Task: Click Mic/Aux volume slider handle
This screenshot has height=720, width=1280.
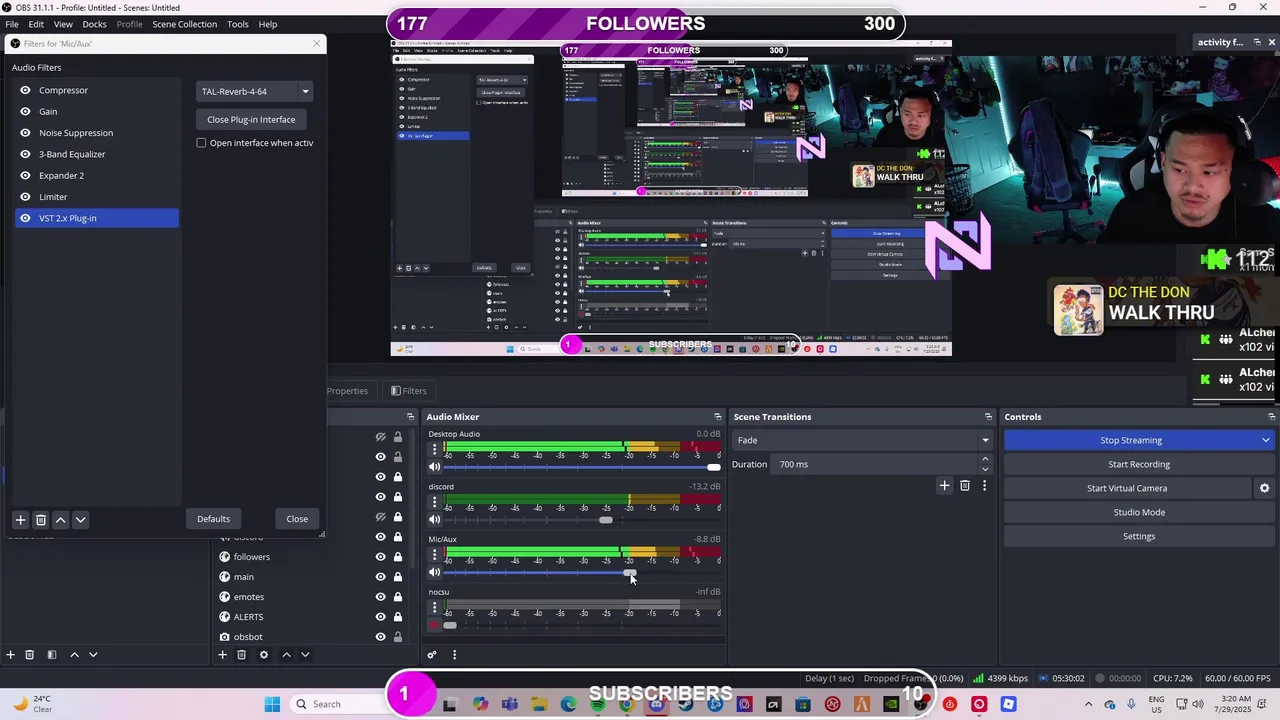Action: (629, 572)
